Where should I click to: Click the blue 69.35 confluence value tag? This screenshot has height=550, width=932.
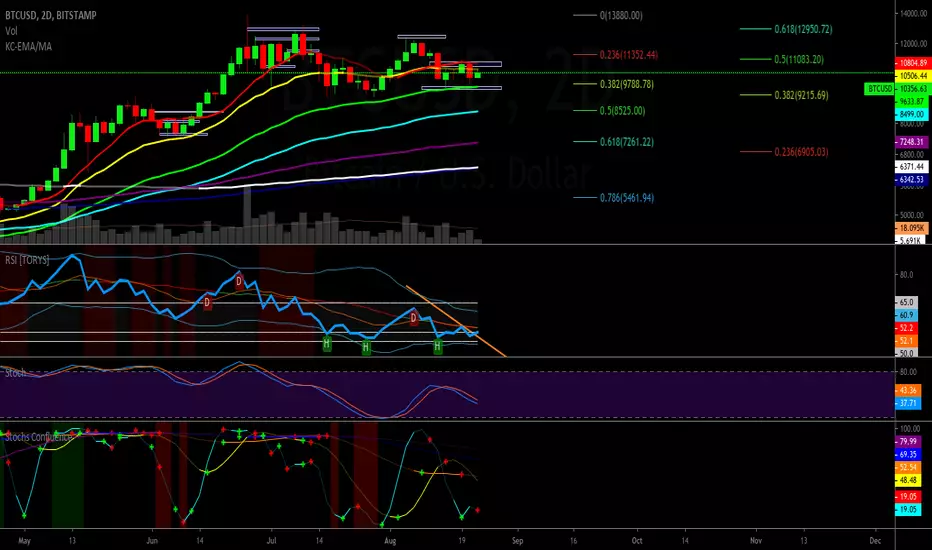pos(908,454)
